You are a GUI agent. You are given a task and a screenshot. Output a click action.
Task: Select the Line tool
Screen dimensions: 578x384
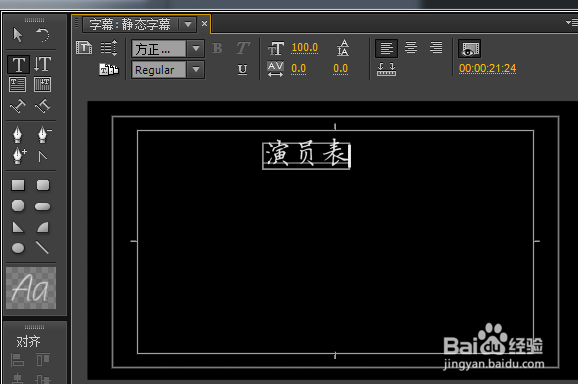point(42,247)
